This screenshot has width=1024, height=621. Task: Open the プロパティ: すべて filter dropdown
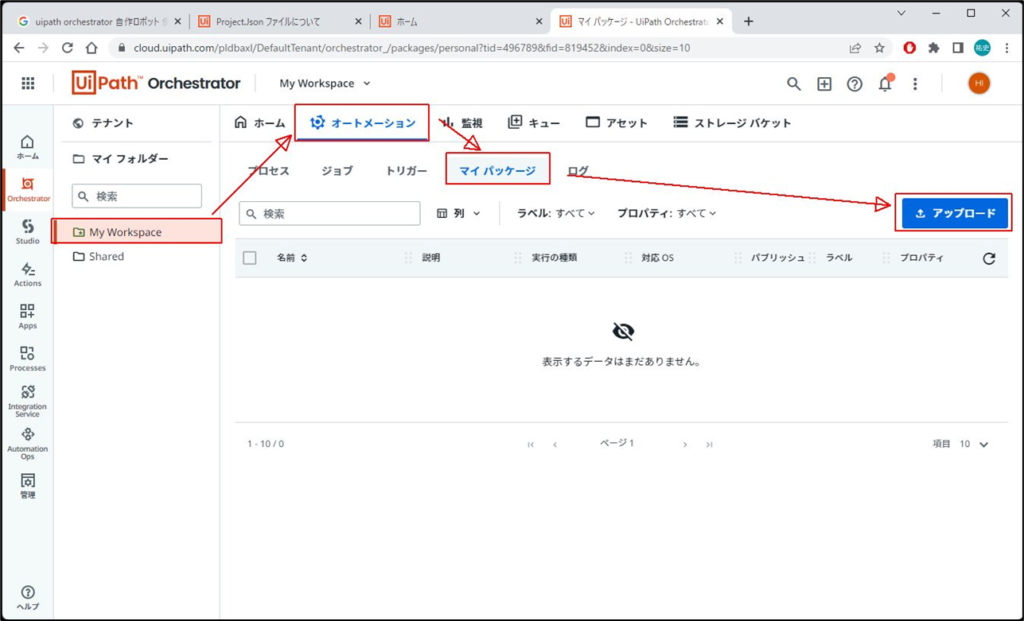667,214
